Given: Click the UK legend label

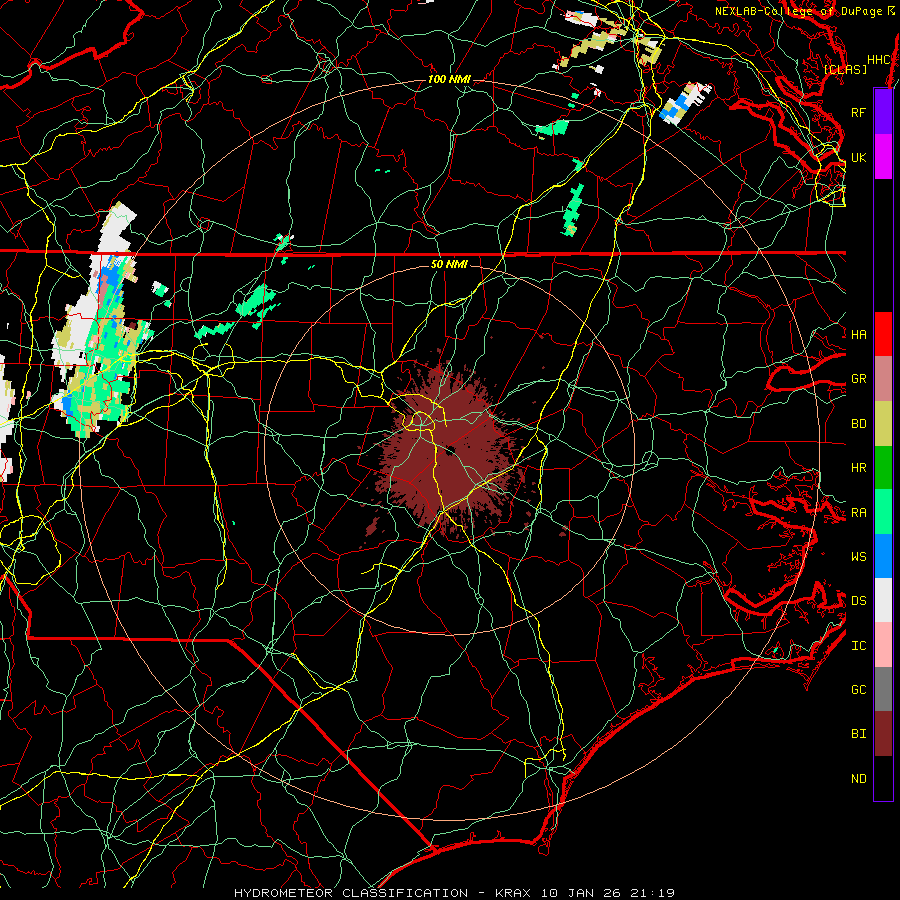Looking at the screenshot, I should pos(858,157).
